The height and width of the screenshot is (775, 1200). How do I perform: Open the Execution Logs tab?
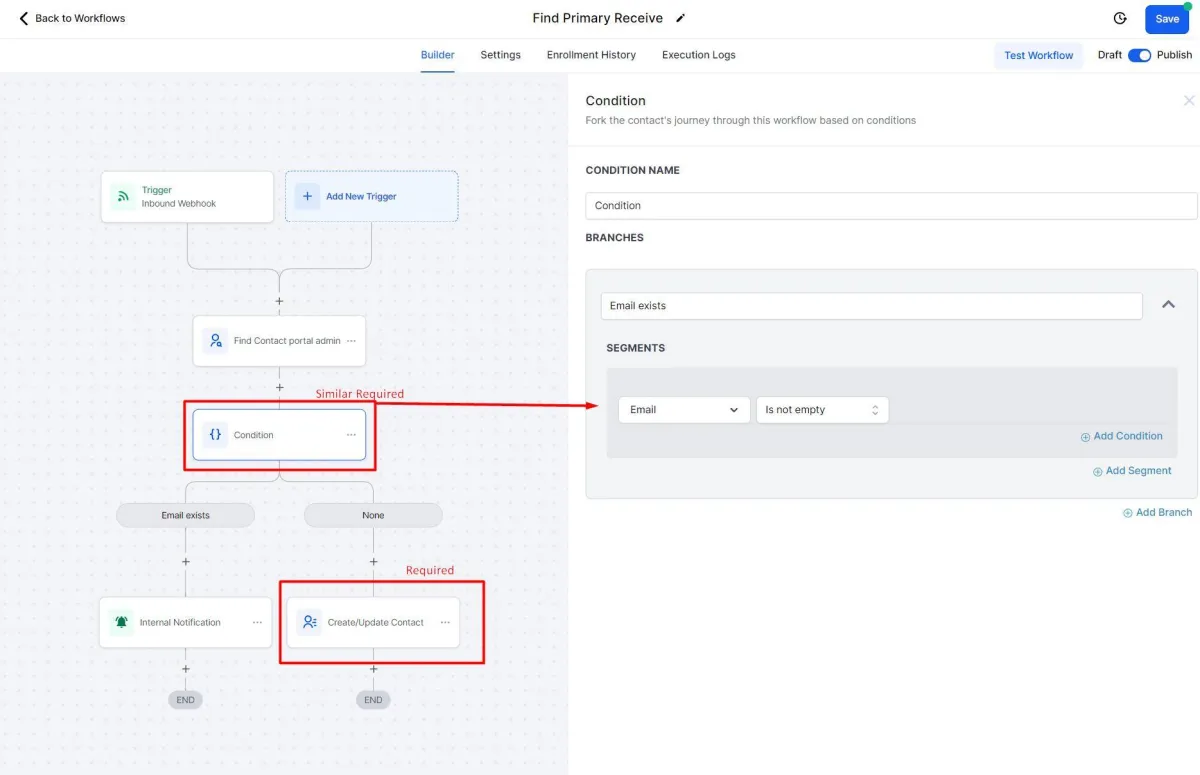[x=698, y=55]
